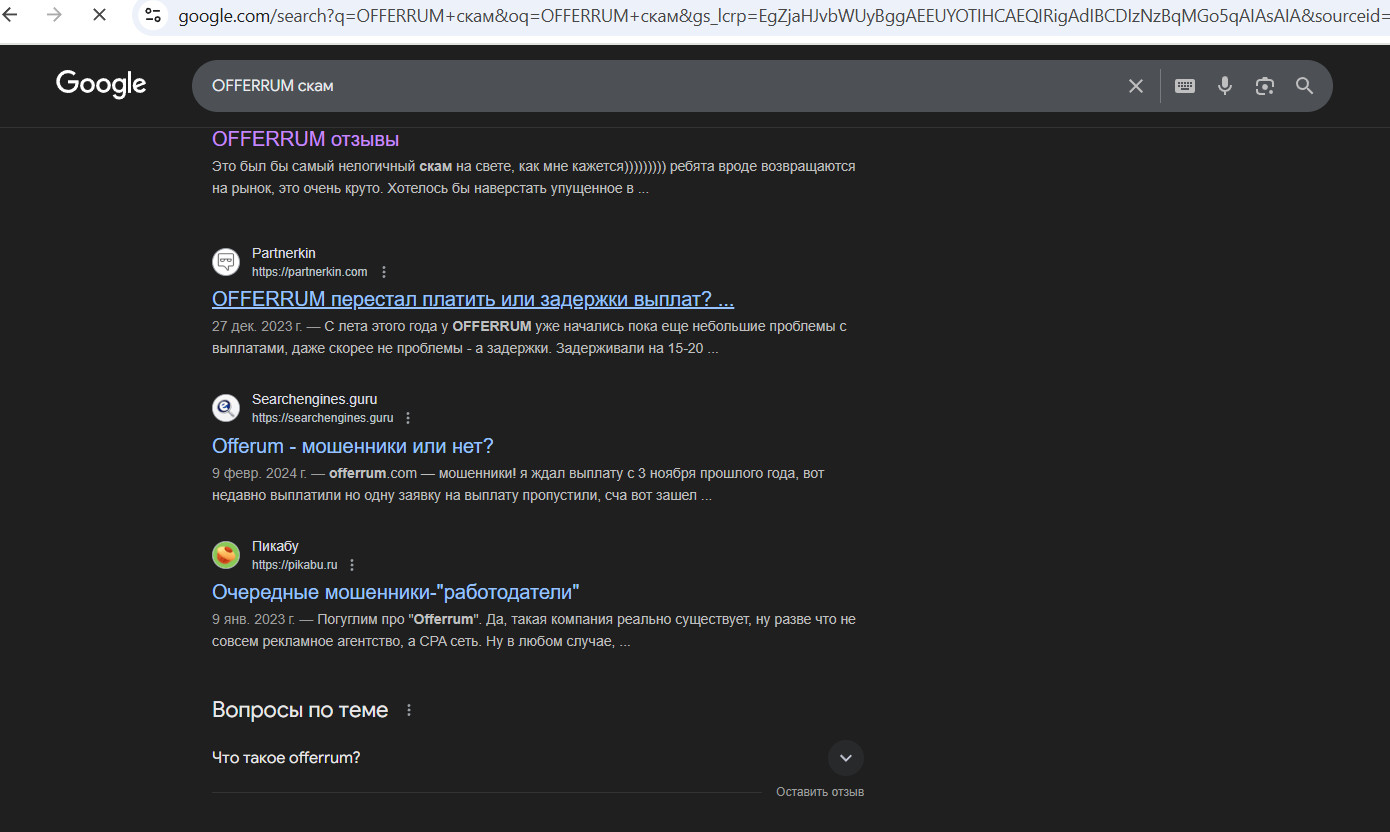Expand the 'Что такое offerrum?' question

[846, 758]
